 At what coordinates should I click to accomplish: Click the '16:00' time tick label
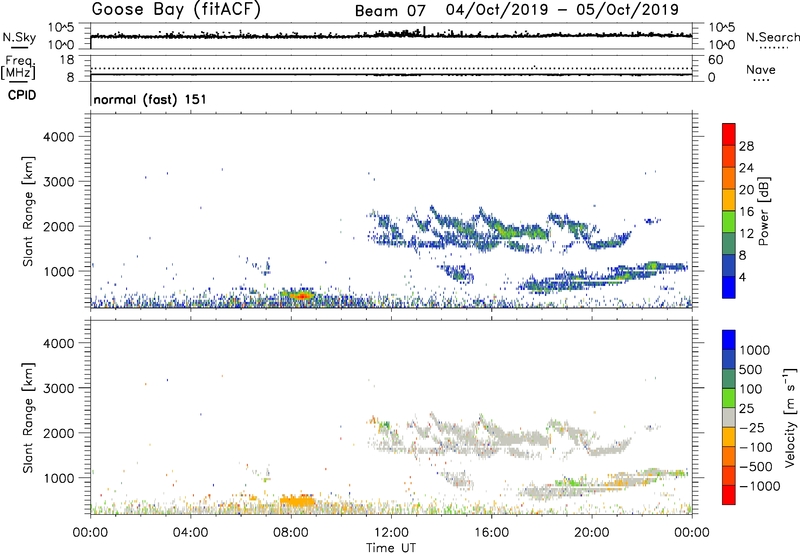click(491, 533)
